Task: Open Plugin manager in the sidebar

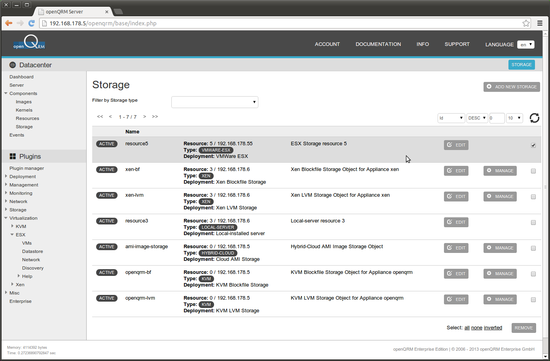Action: point(27,168)
